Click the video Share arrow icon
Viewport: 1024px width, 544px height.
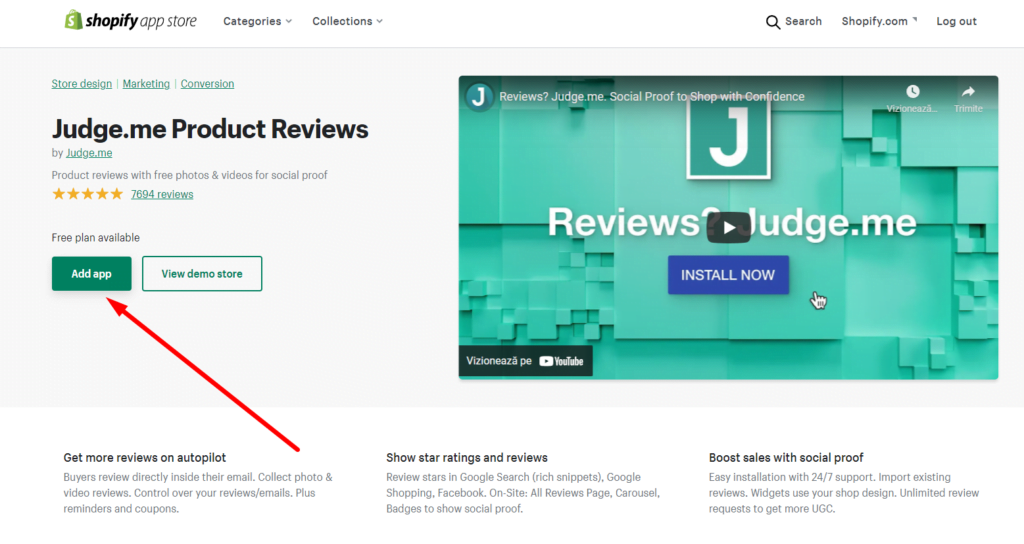coord(968,91)
